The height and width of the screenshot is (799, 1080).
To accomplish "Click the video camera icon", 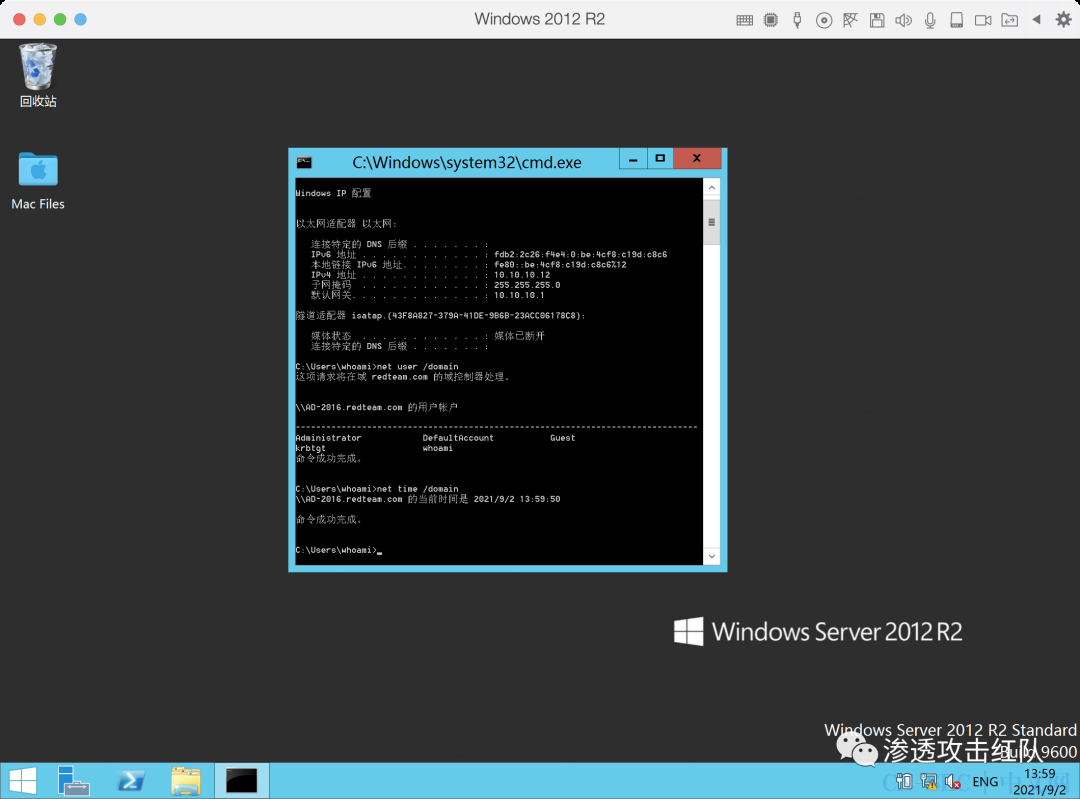I will [983, 20].
